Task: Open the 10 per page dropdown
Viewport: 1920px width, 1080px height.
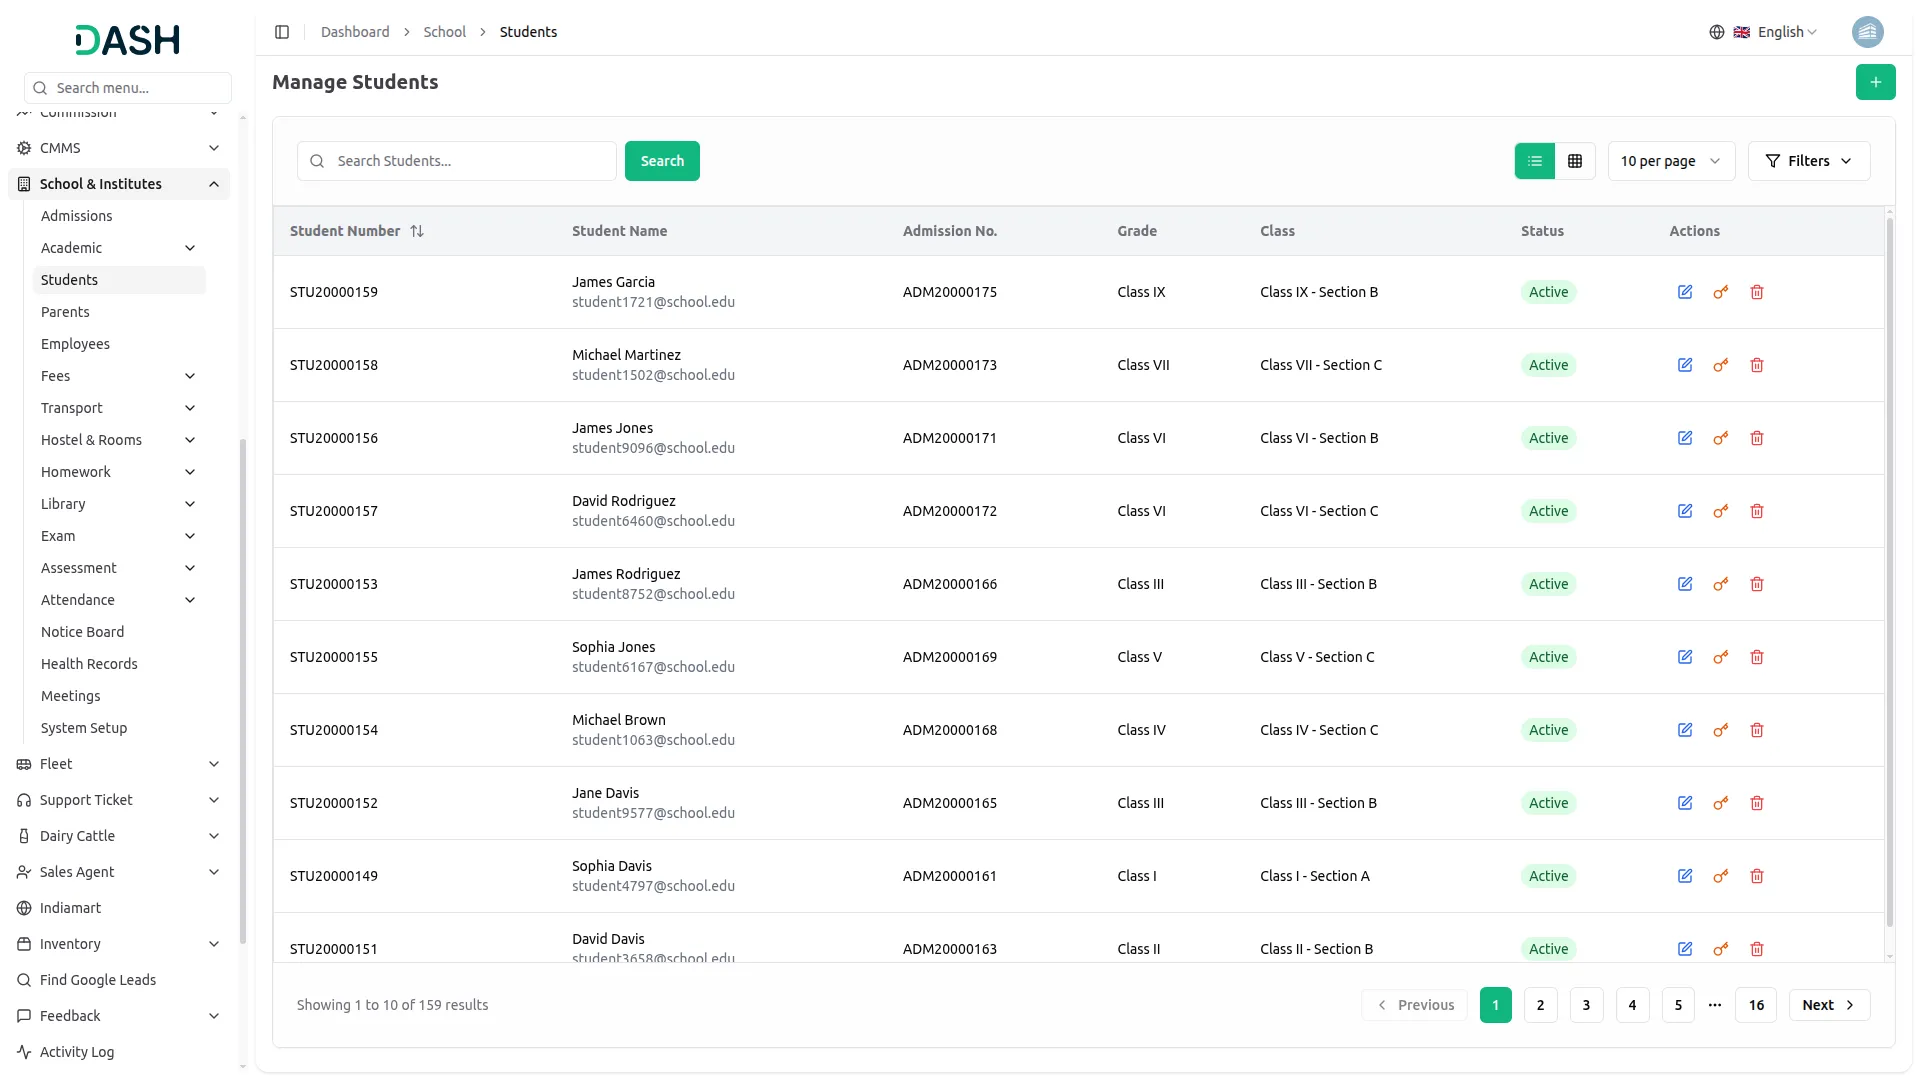Action: pos(1671,161)
